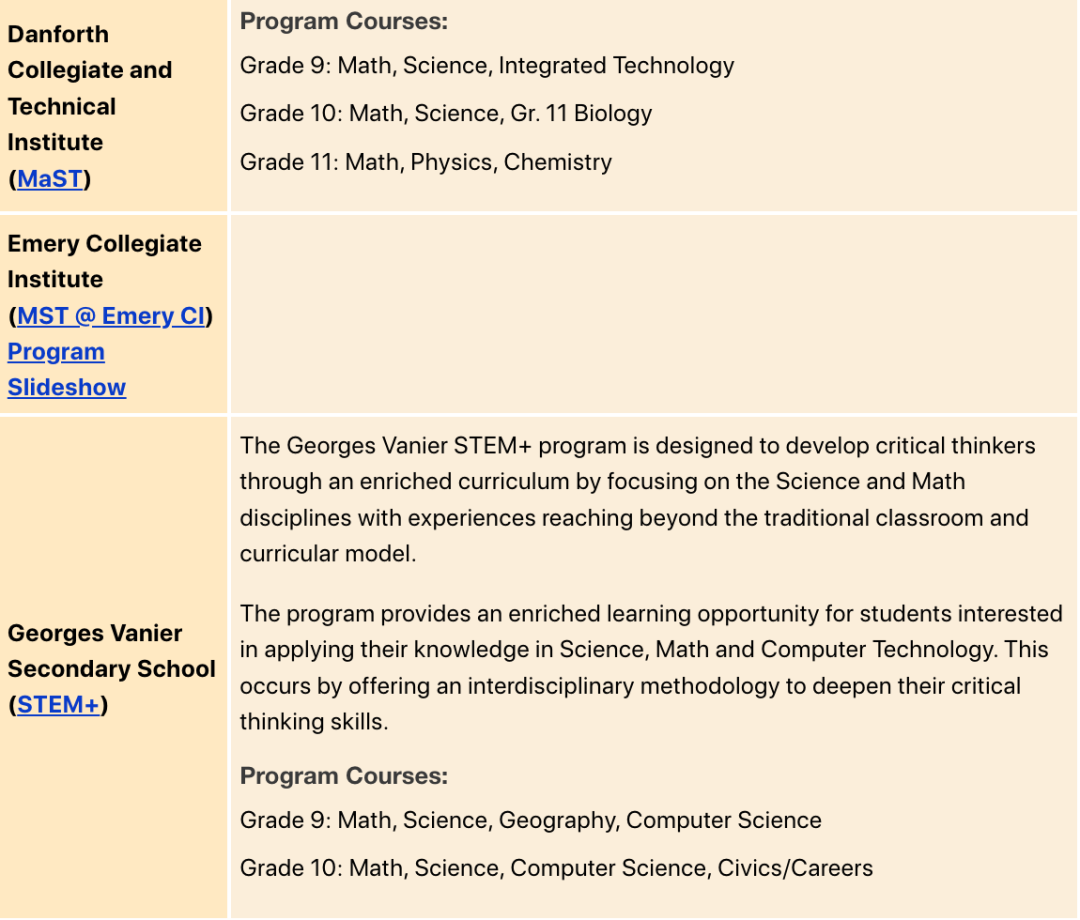Click the Grade 9 Geography, Computer Science line

tap(530, 821)
